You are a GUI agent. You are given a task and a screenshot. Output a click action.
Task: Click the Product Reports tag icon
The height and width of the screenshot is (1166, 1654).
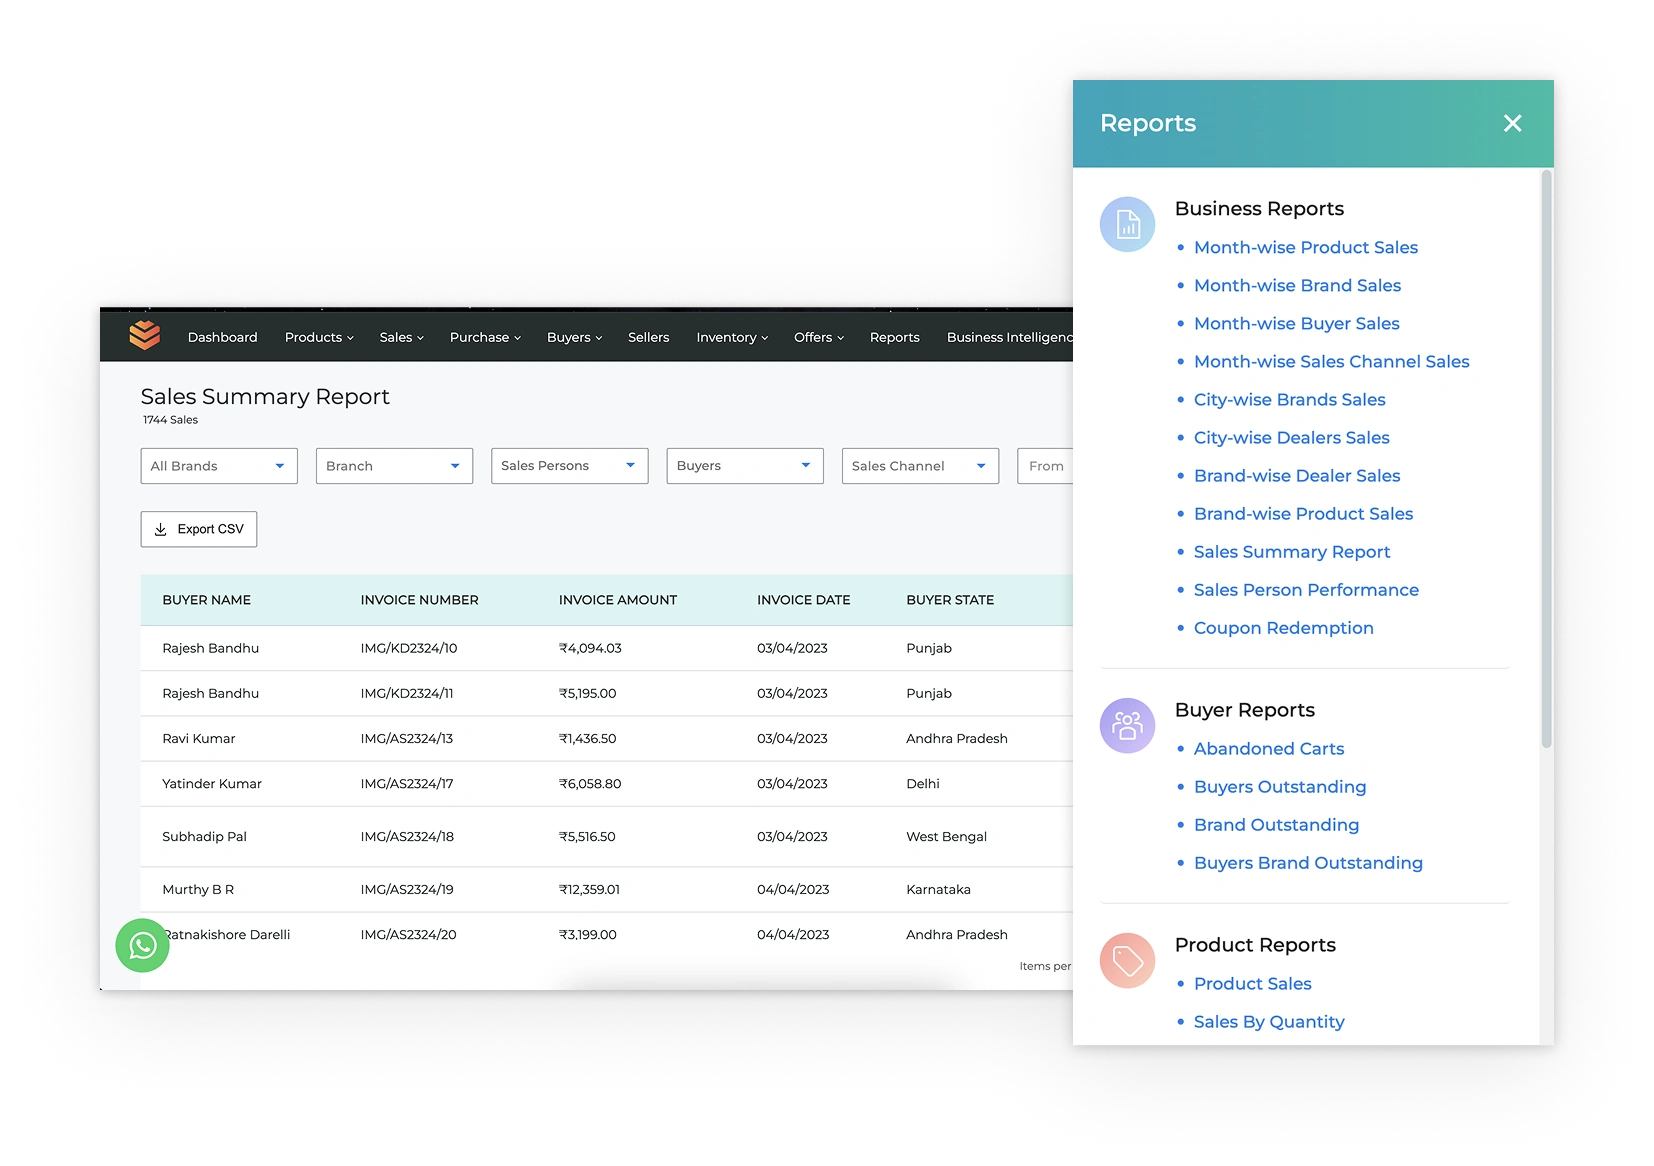1128,960
